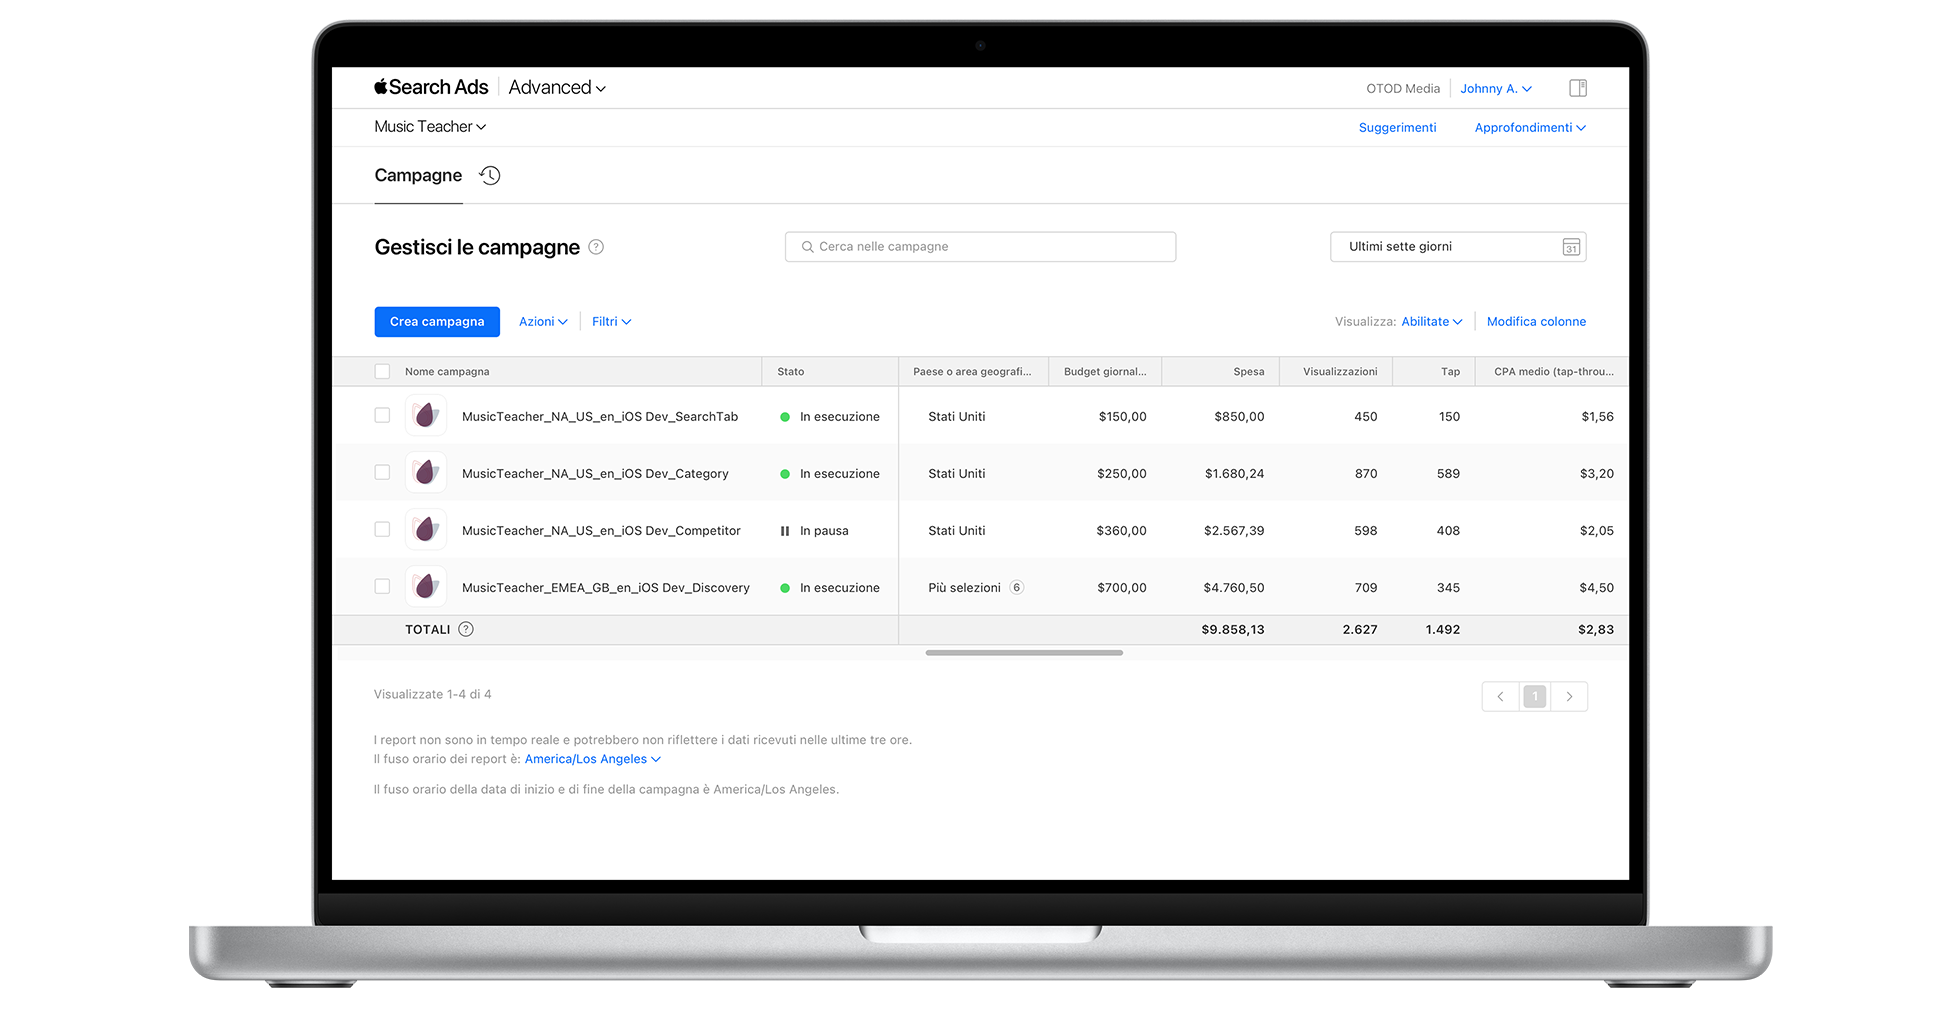1960x1024 pixels.
Task: Open app icon for Discovery campaign
Action: tap(426, 586)
